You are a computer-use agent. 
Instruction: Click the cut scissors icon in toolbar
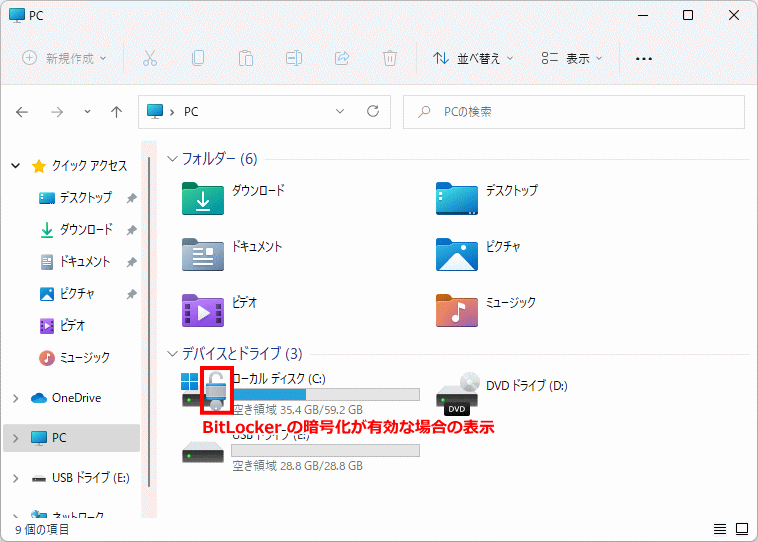pos(150,58)
